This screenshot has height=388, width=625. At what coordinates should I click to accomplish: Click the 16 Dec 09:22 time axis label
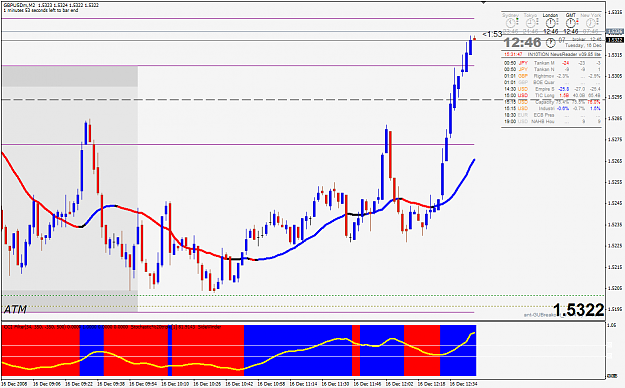coord(79,384)
